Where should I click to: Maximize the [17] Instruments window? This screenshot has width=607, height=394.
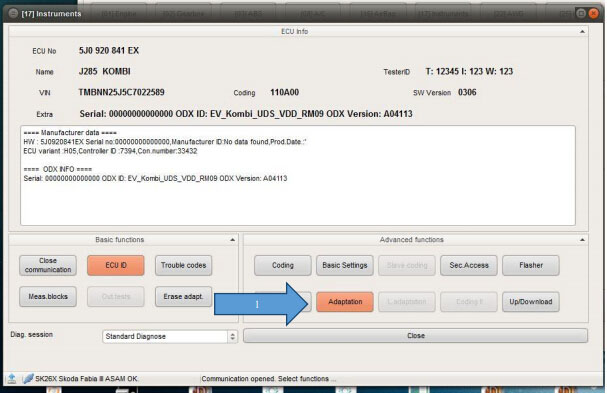(x=581, y=14)
